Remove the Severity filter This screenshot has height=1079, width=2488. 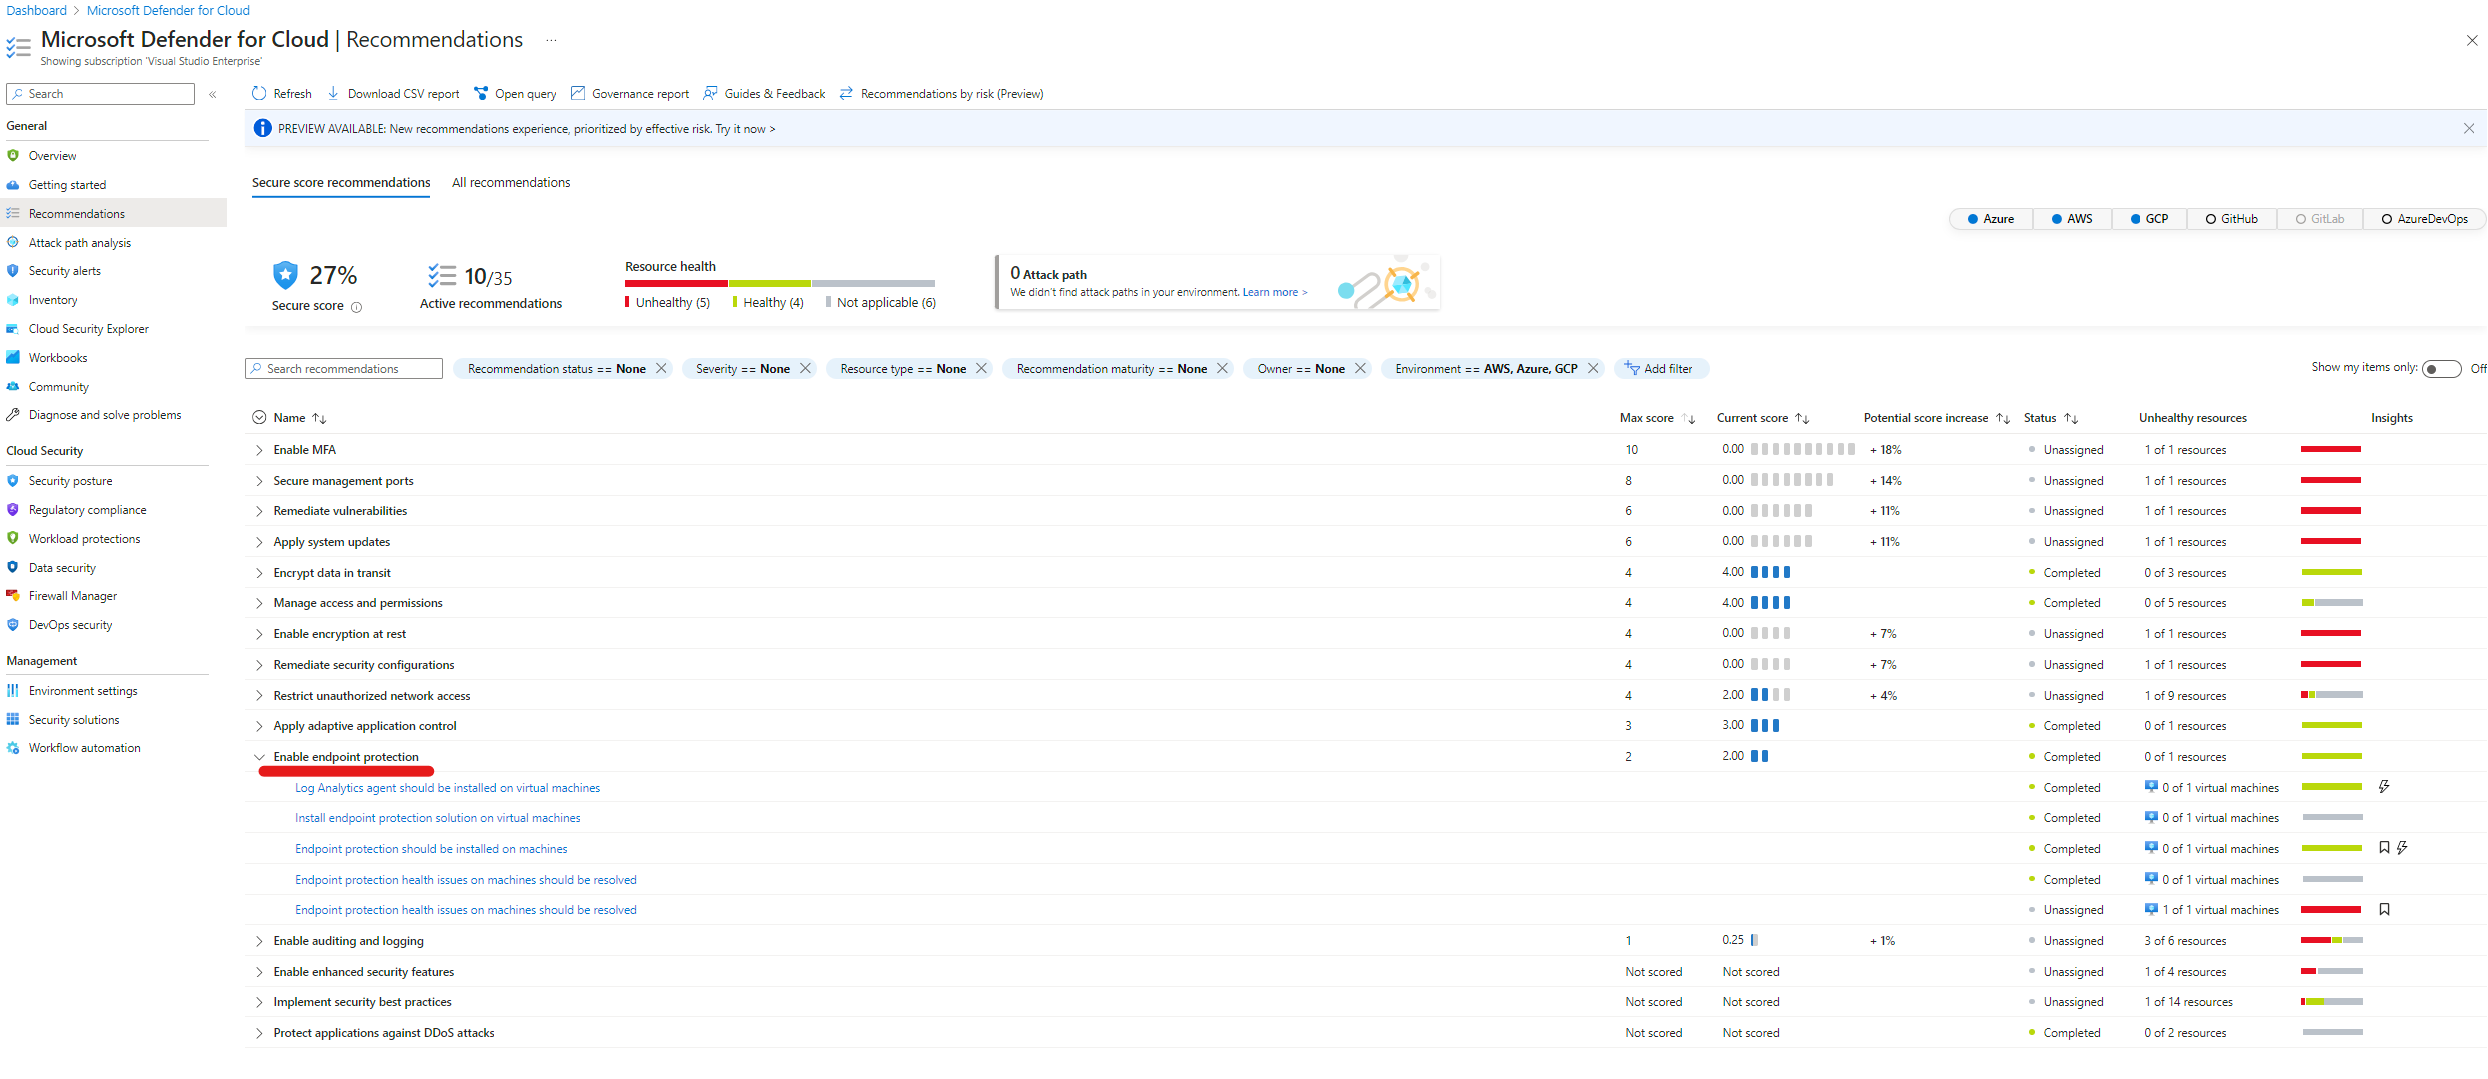pos(805,369)
